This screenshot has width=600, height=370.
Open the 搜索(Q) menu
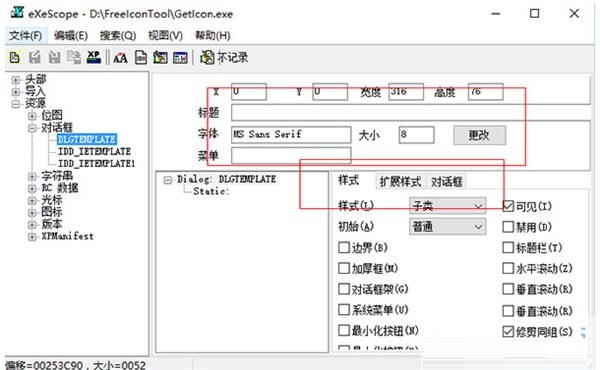[x=118, y=36]
